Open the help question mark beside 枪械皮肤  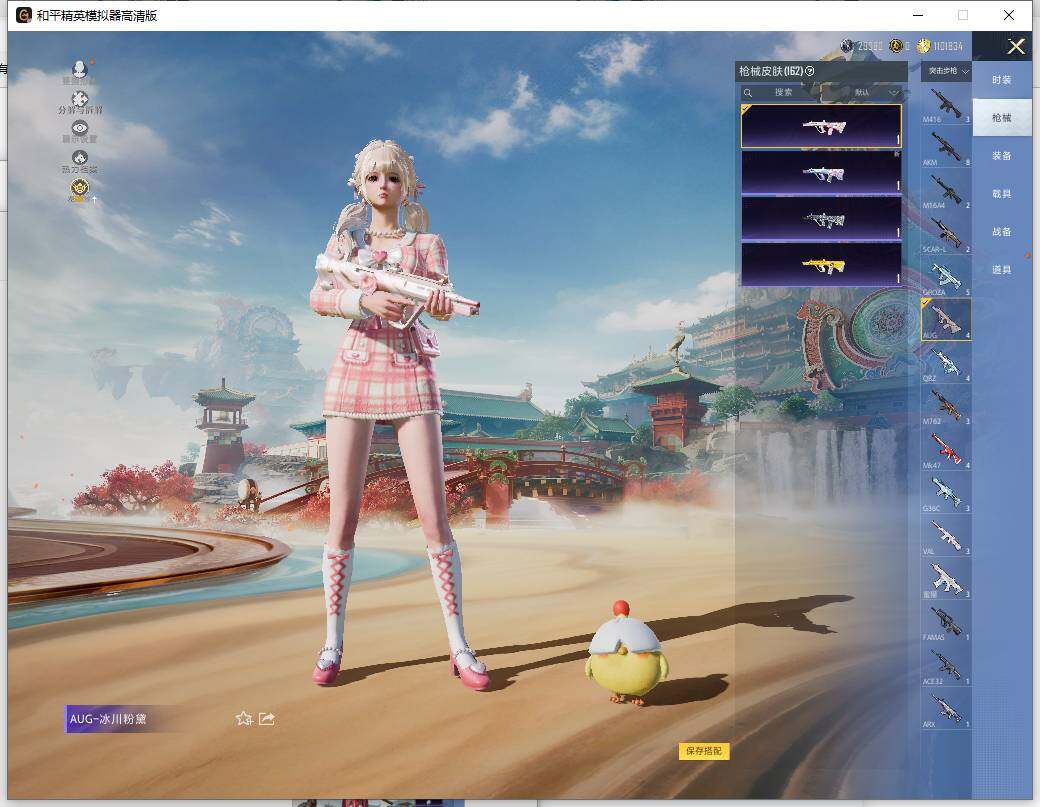pos(810,71)
